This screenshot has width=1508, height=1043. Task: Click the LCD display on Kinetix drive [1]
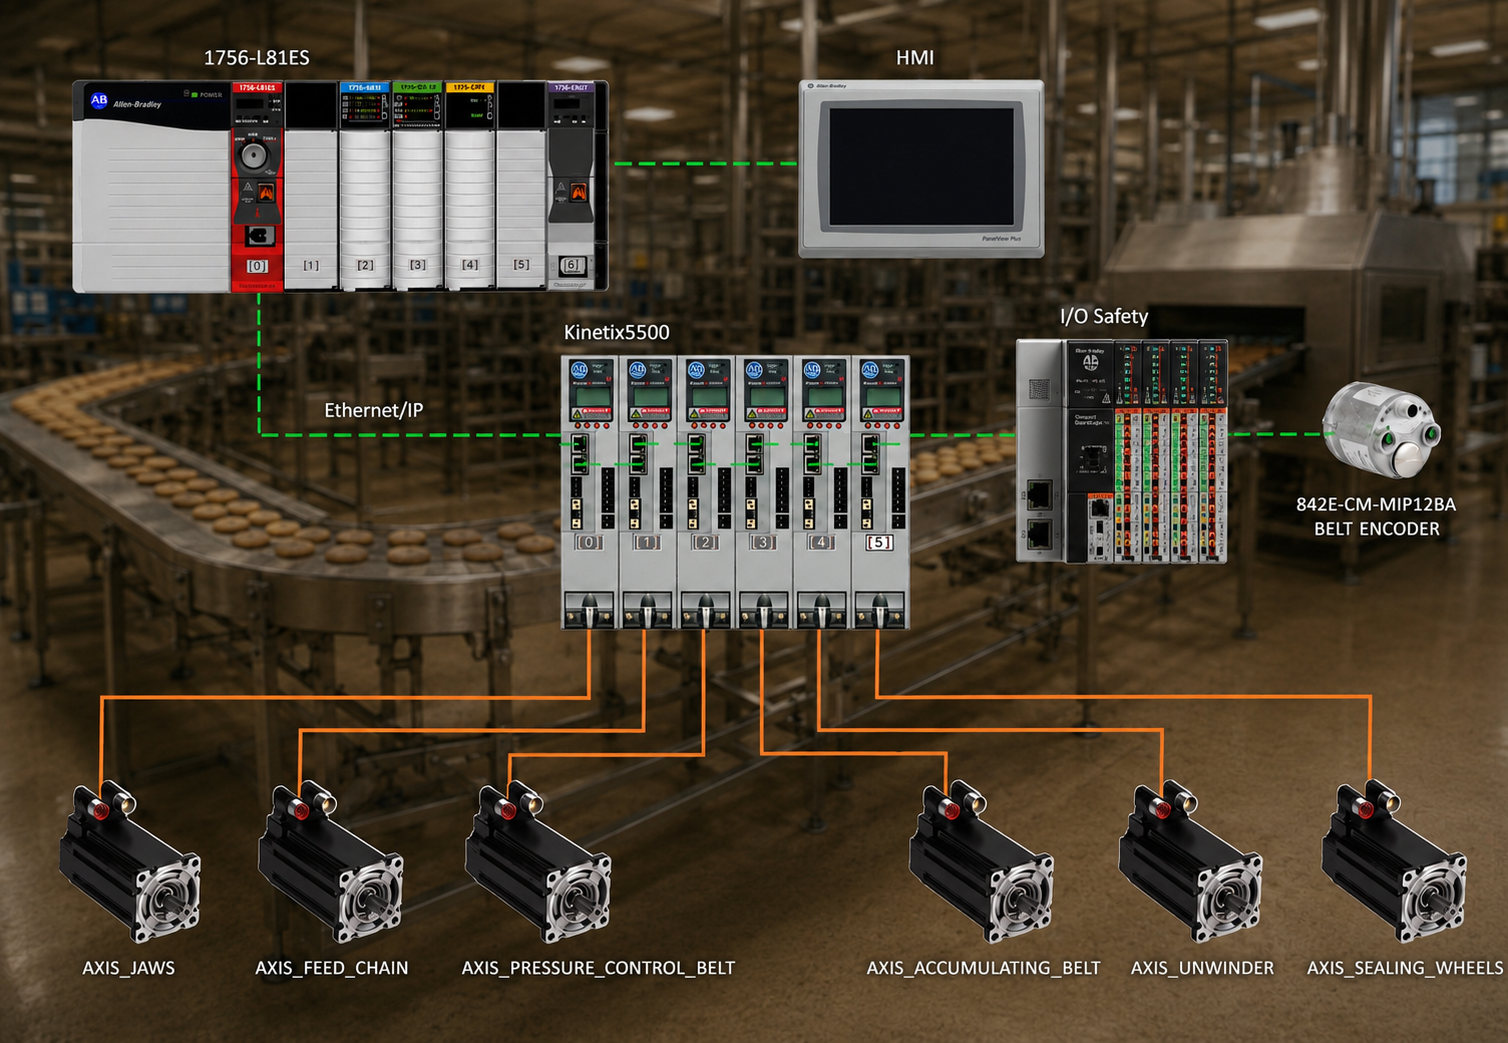pos(650,396)
